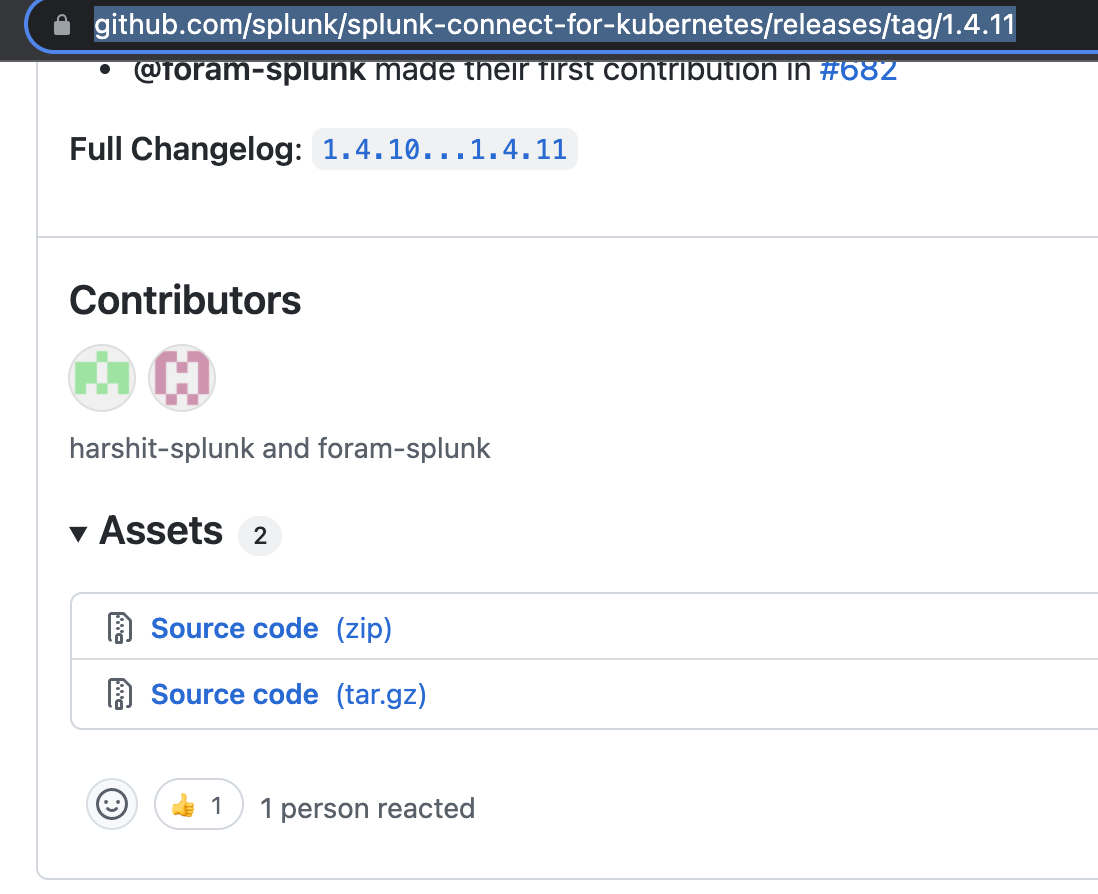Click the '1 person reacted' text
This screenshot has height=894, width=1098.
coord(368,808)
